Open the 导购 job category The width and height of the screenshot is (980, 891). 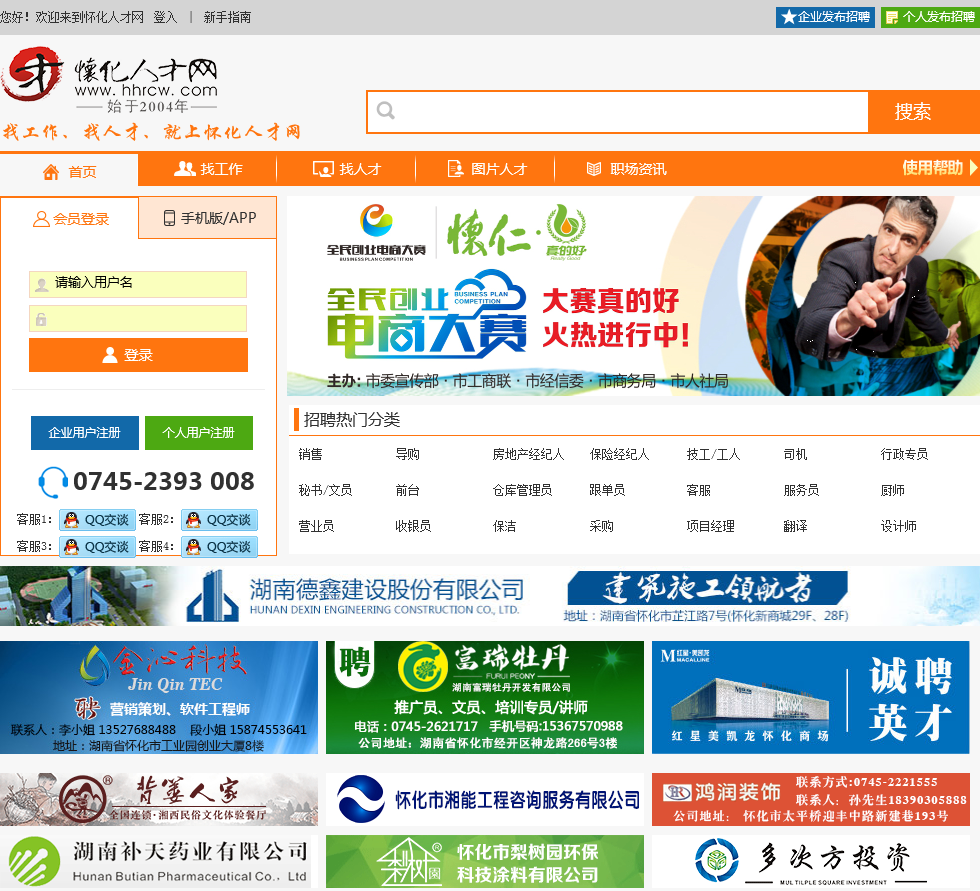408,454
